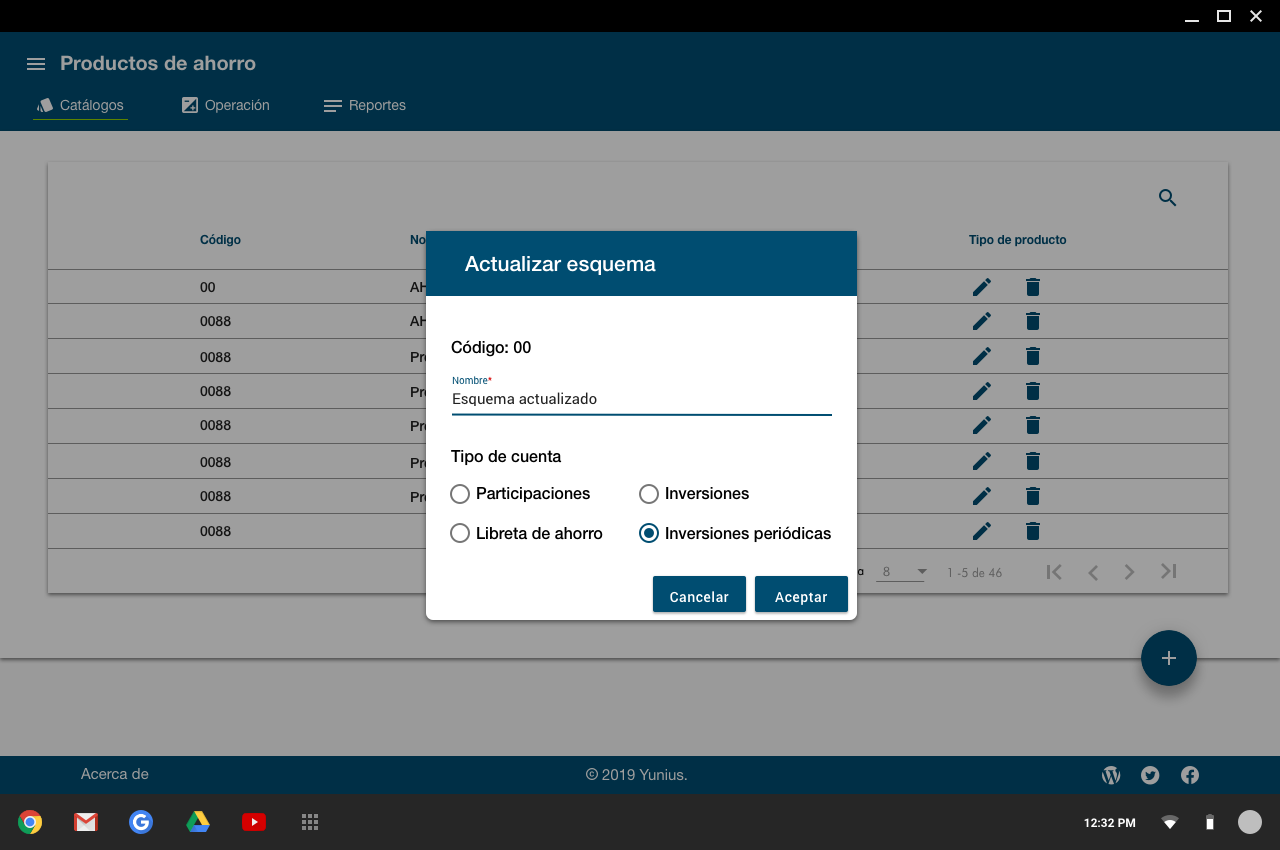This screenshot has height=850, width=1280.
Task: Switch to the Operación tab
Action: (x=226, y=105)
